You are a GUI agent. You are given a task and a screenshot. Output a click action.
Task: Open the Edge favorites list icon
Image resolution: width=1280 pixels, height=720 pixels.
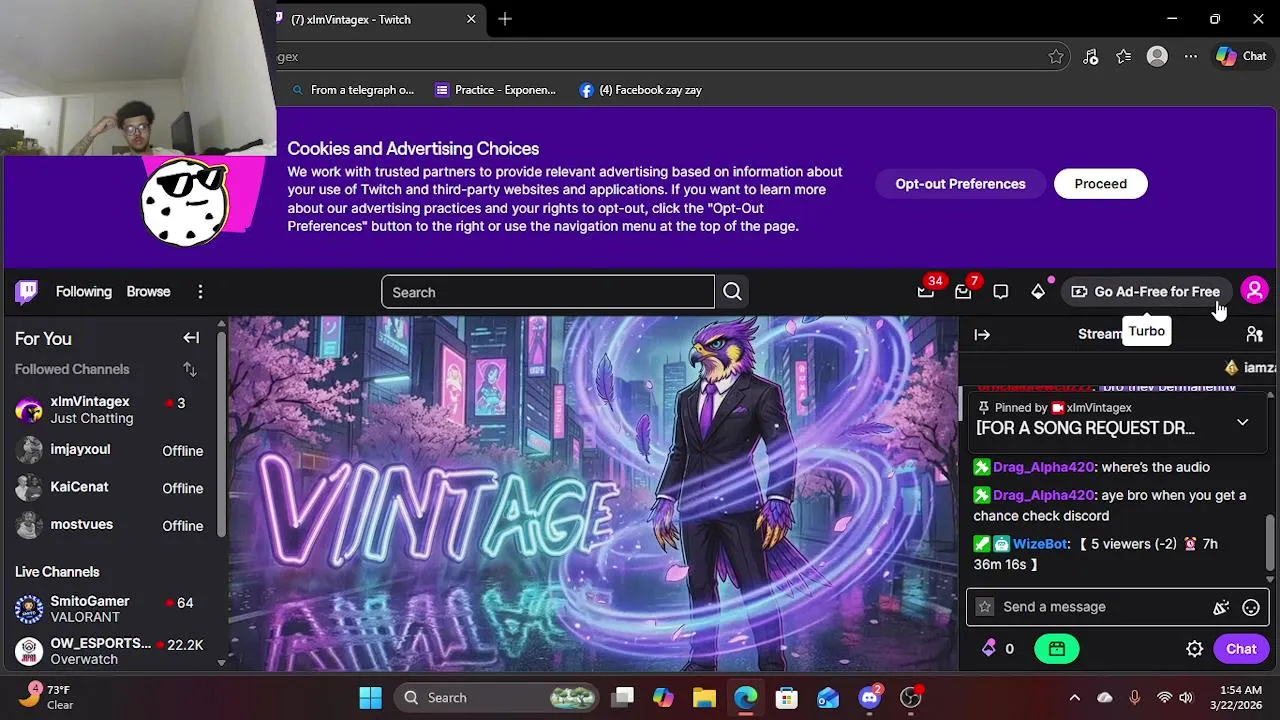coord(1124,57)
